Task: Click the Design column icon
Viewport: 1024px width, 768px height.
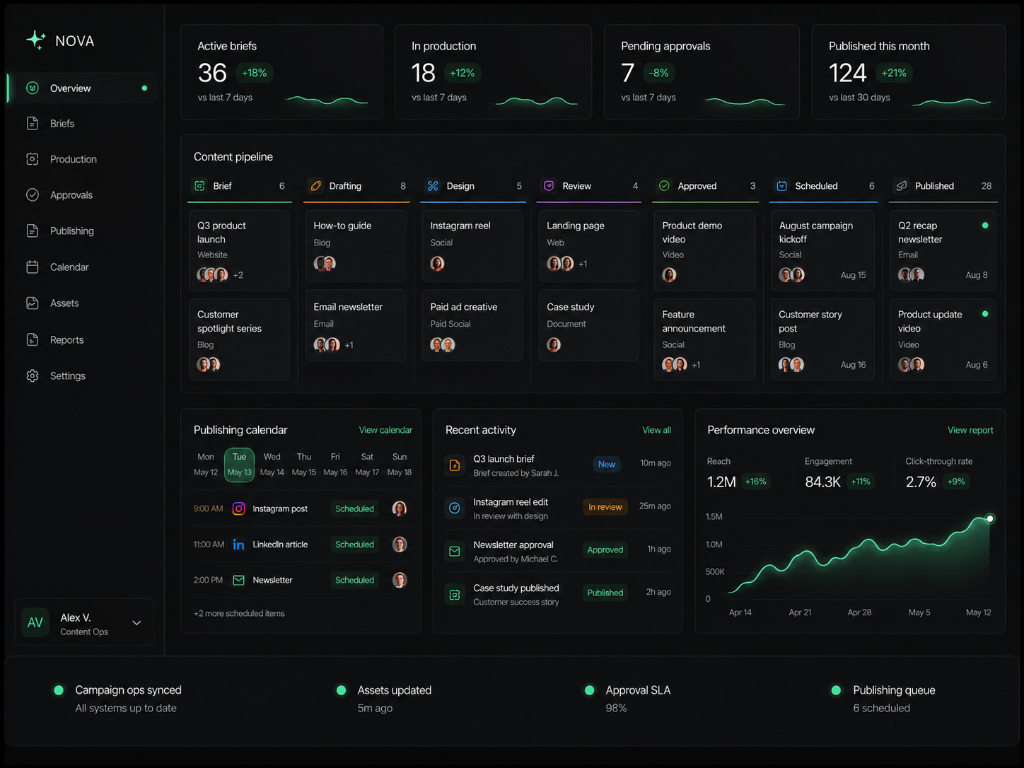Action: tap(433, 186)
